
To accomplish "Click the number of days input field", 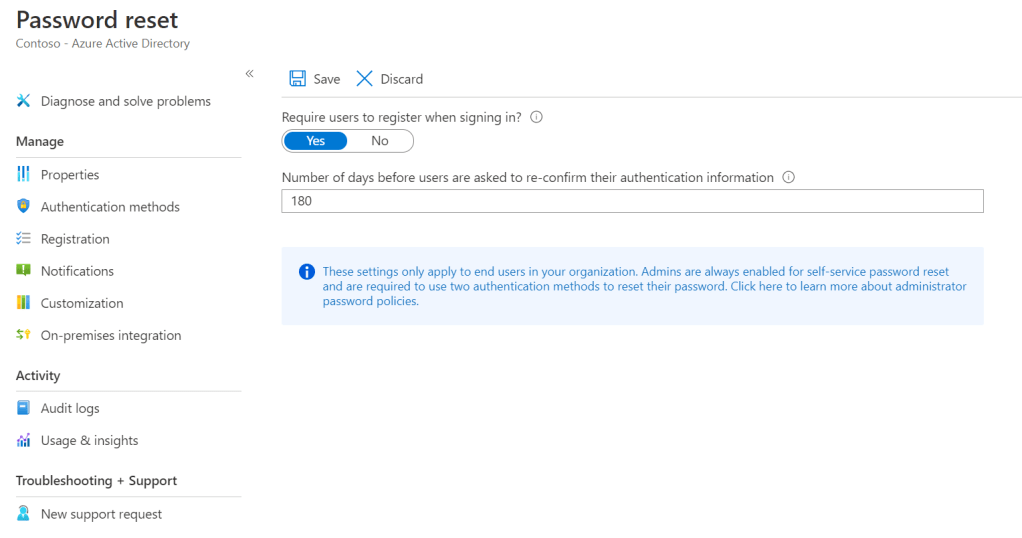I will click(632, 201).
